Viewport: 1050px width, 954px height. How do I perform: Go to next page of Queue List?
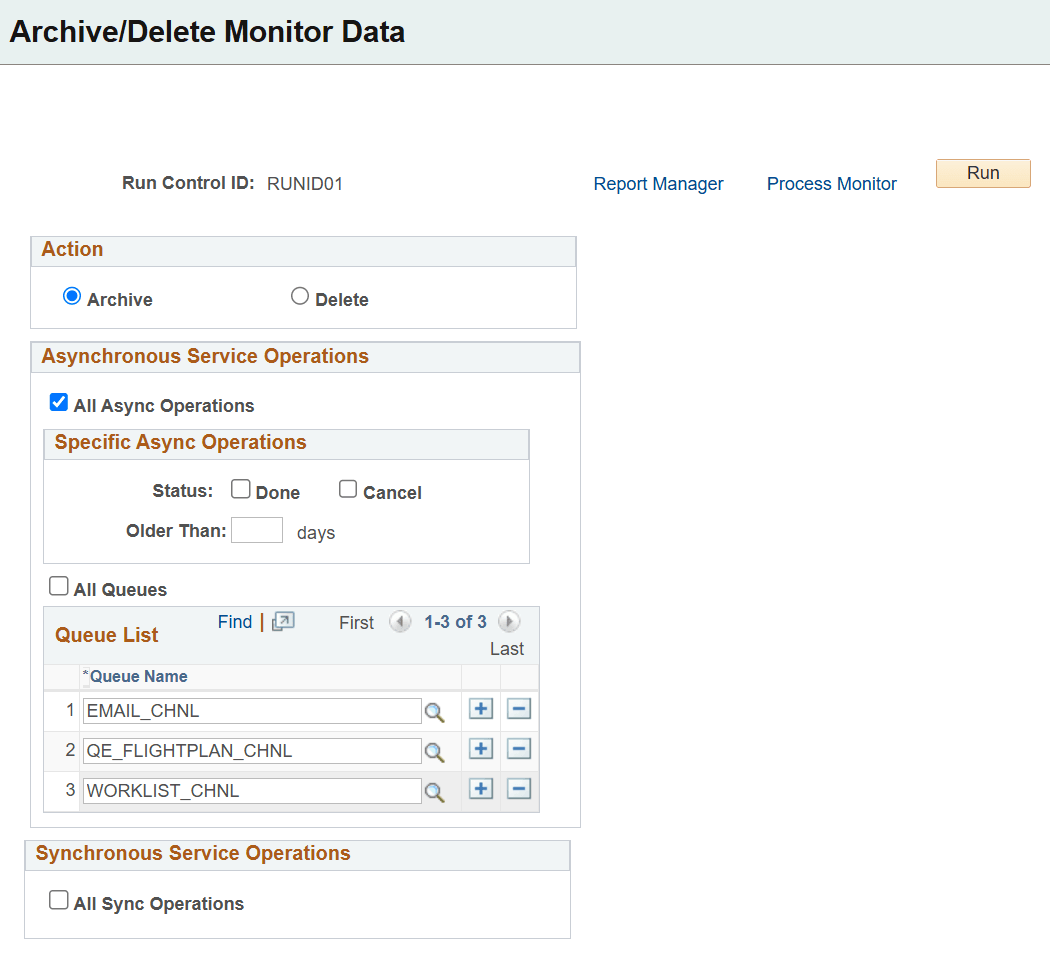coord(509,621)
